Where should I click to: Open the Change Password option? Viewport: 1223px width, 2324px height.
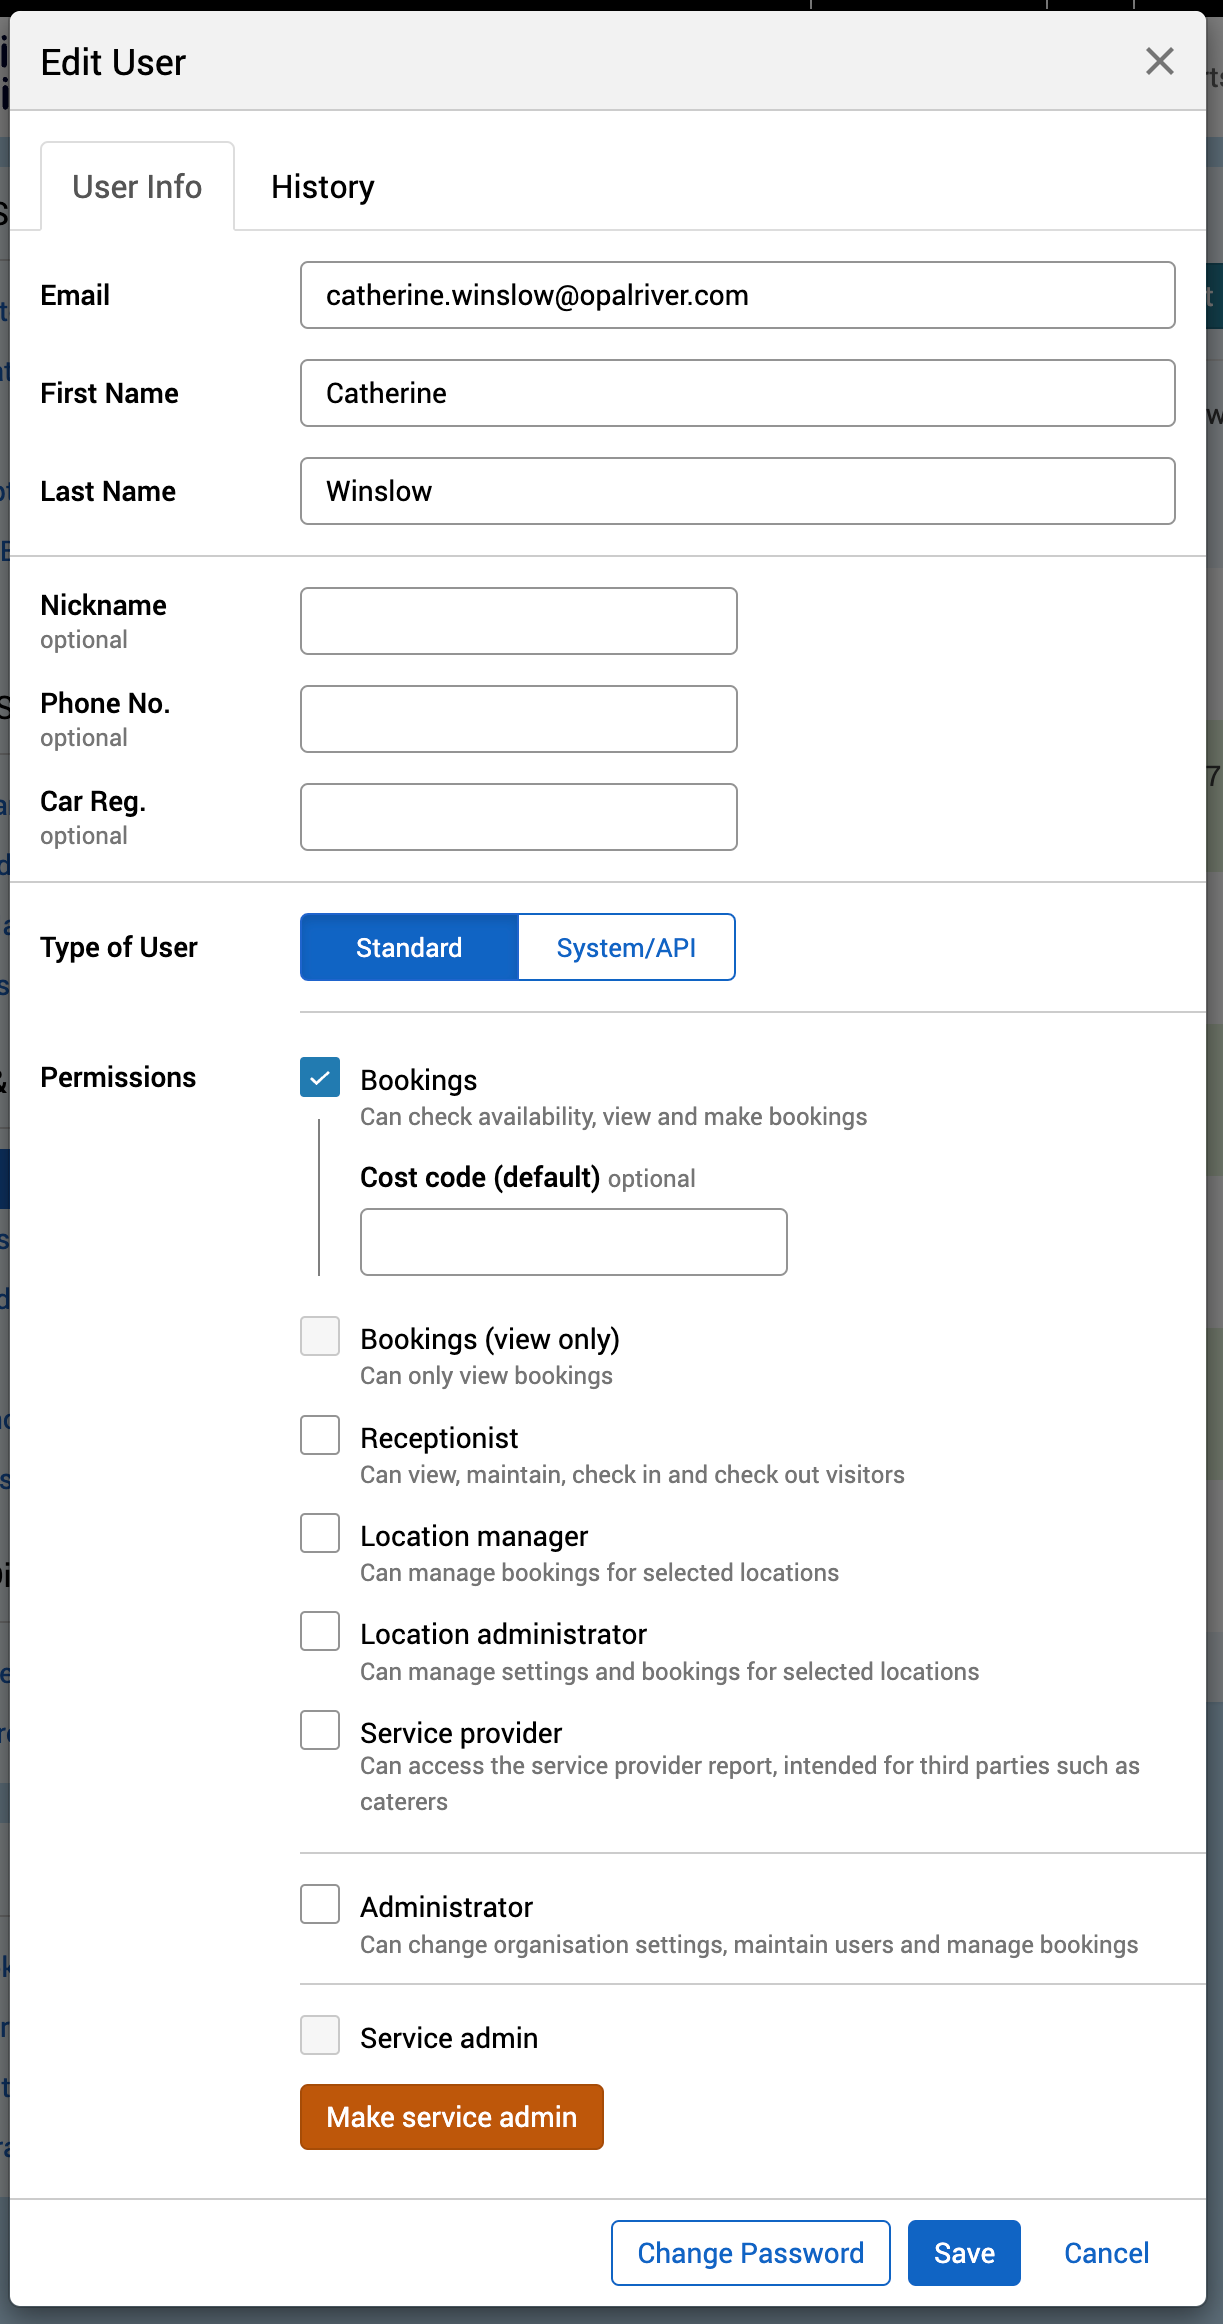[750, 2253]
